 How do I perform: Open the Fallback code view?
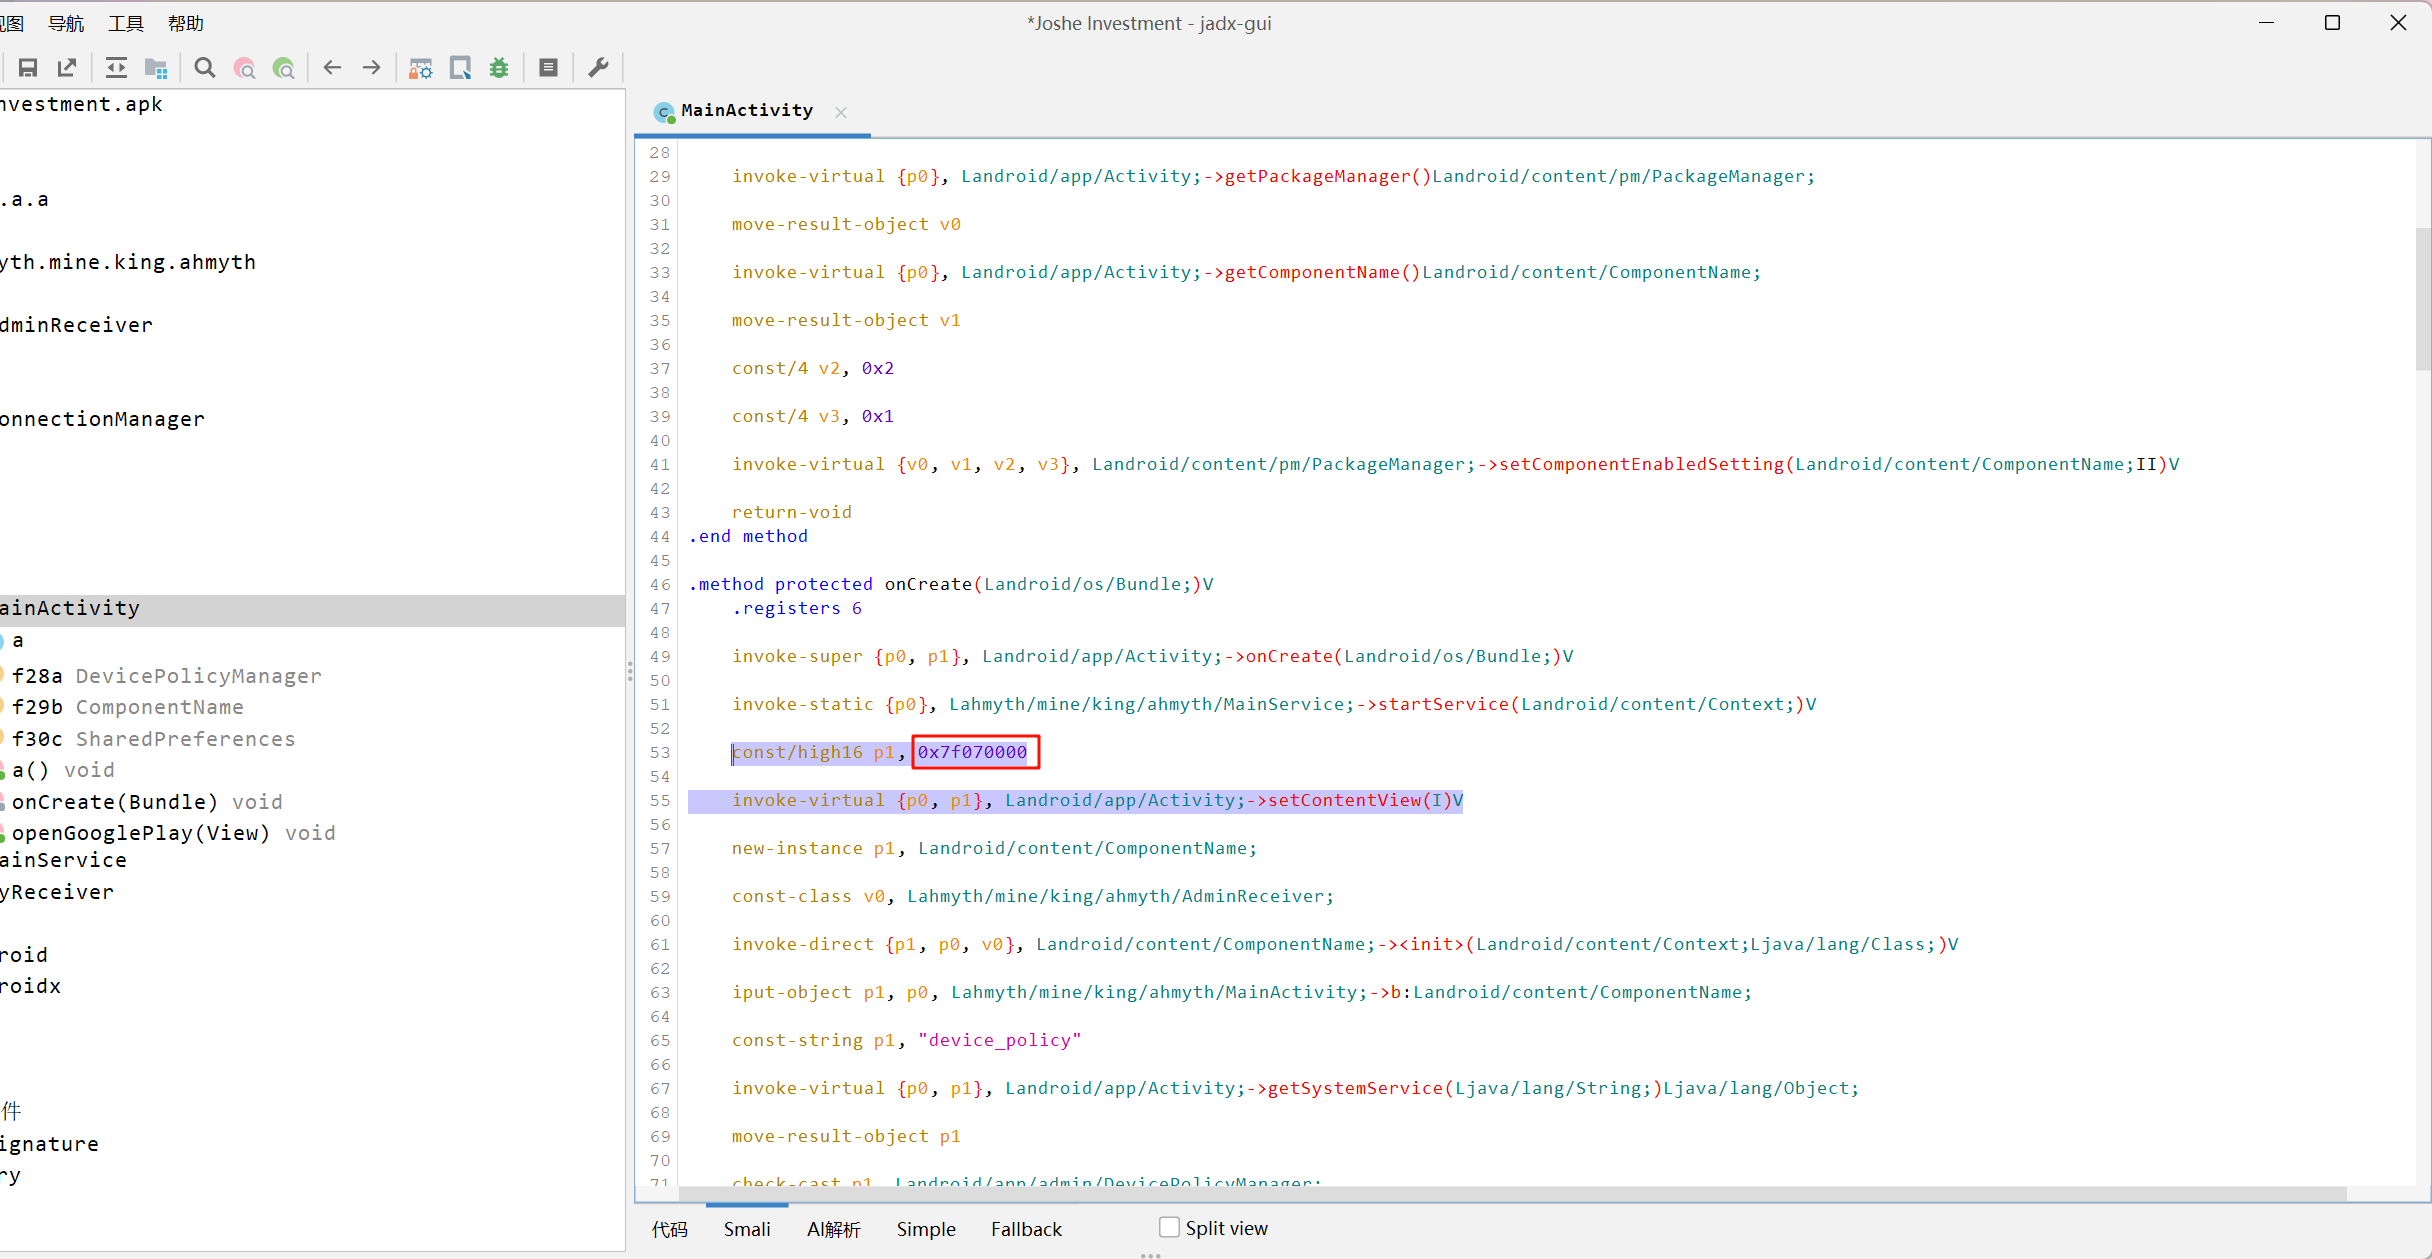point(1026,1229)
